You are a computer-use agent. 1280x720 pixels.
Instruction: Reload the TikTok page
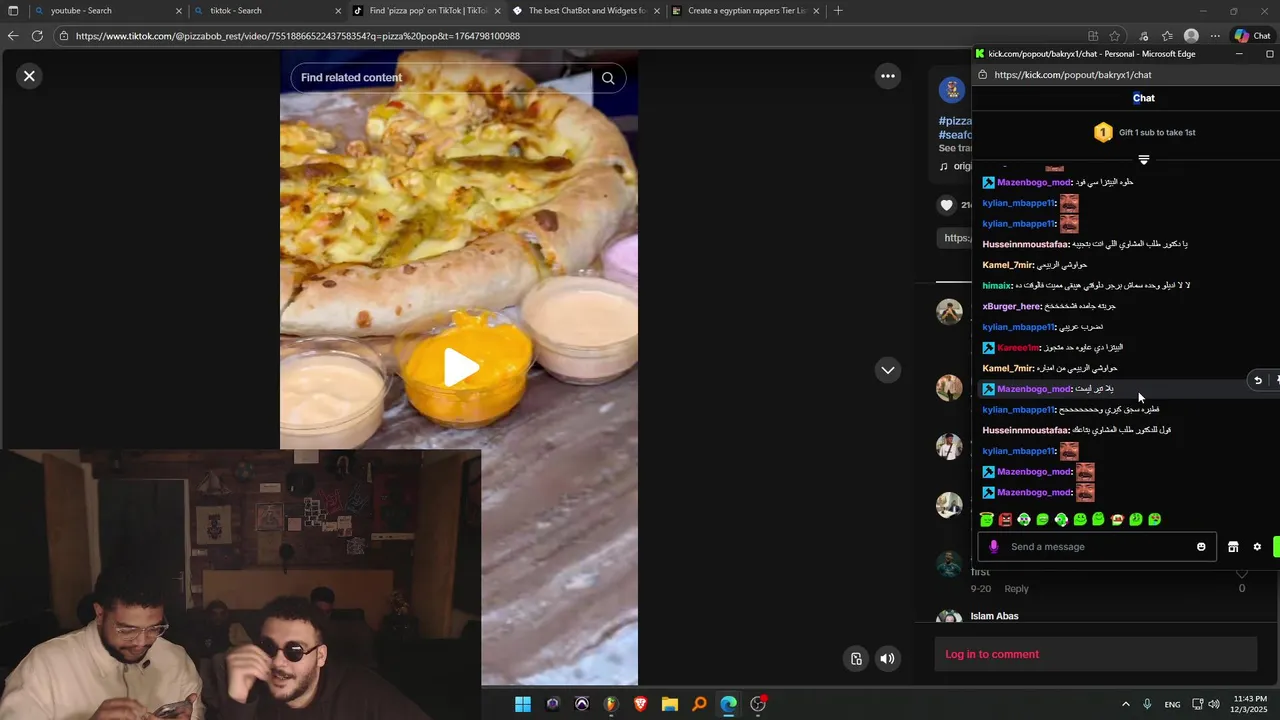point(37,36)
